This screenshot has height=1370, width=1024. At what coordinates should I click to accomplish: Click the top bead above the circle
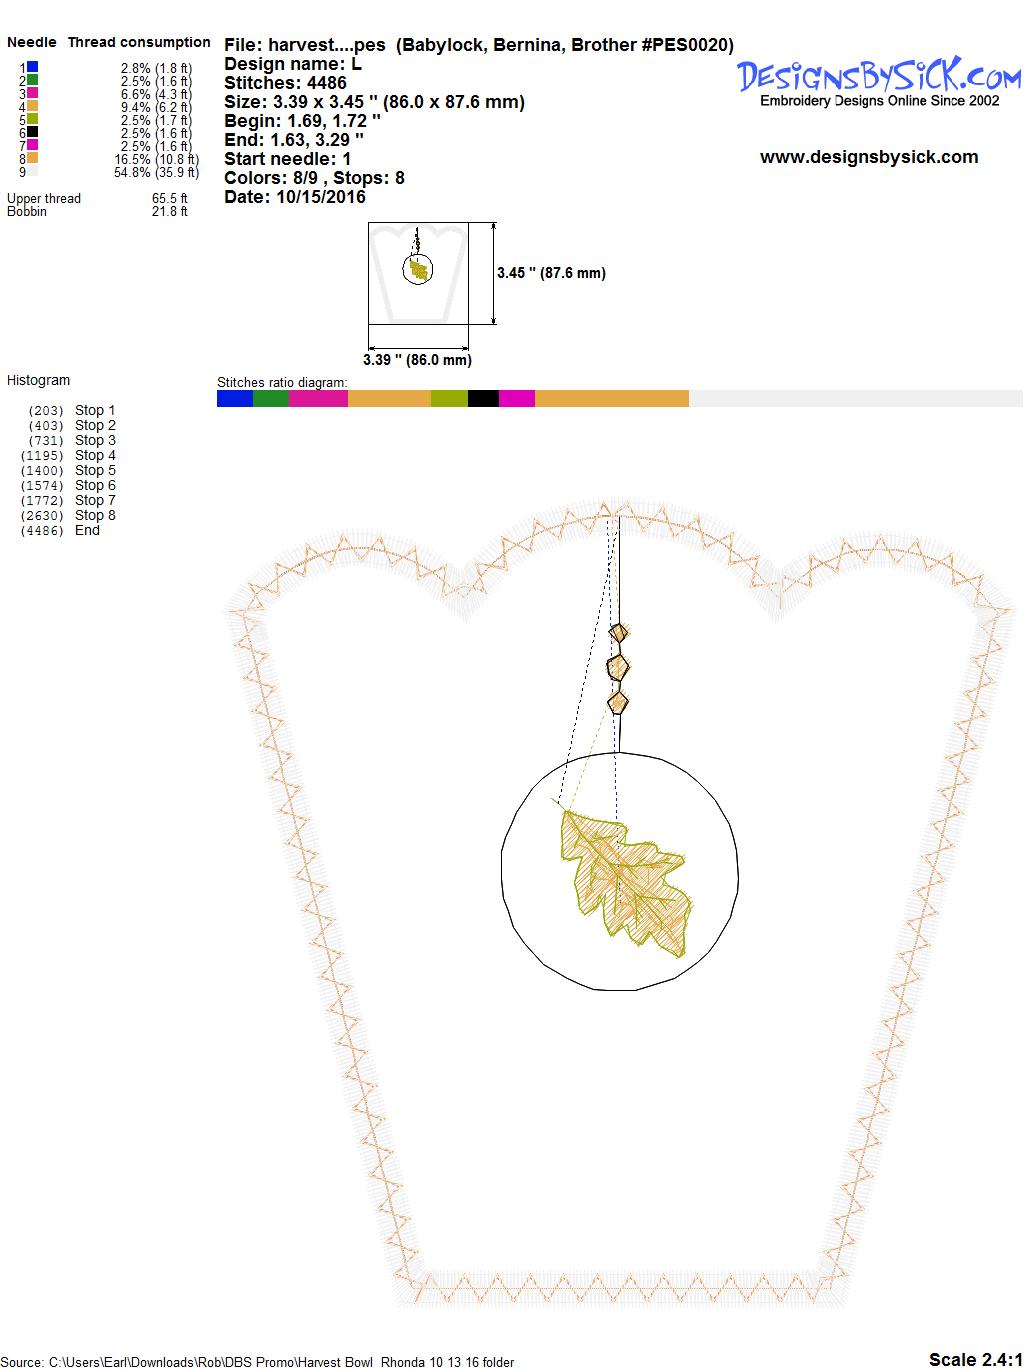click(619, 632)
